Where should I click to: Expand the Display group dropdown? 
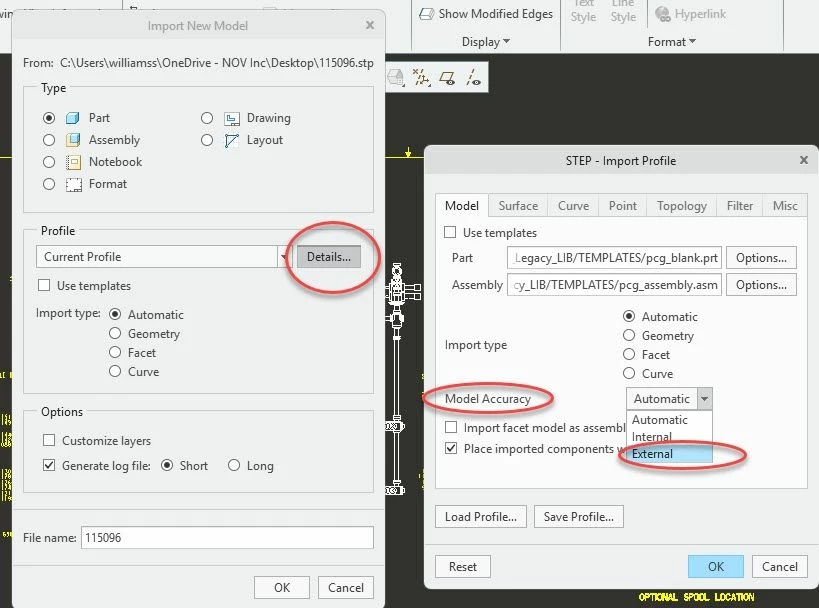tap(486, 42)
